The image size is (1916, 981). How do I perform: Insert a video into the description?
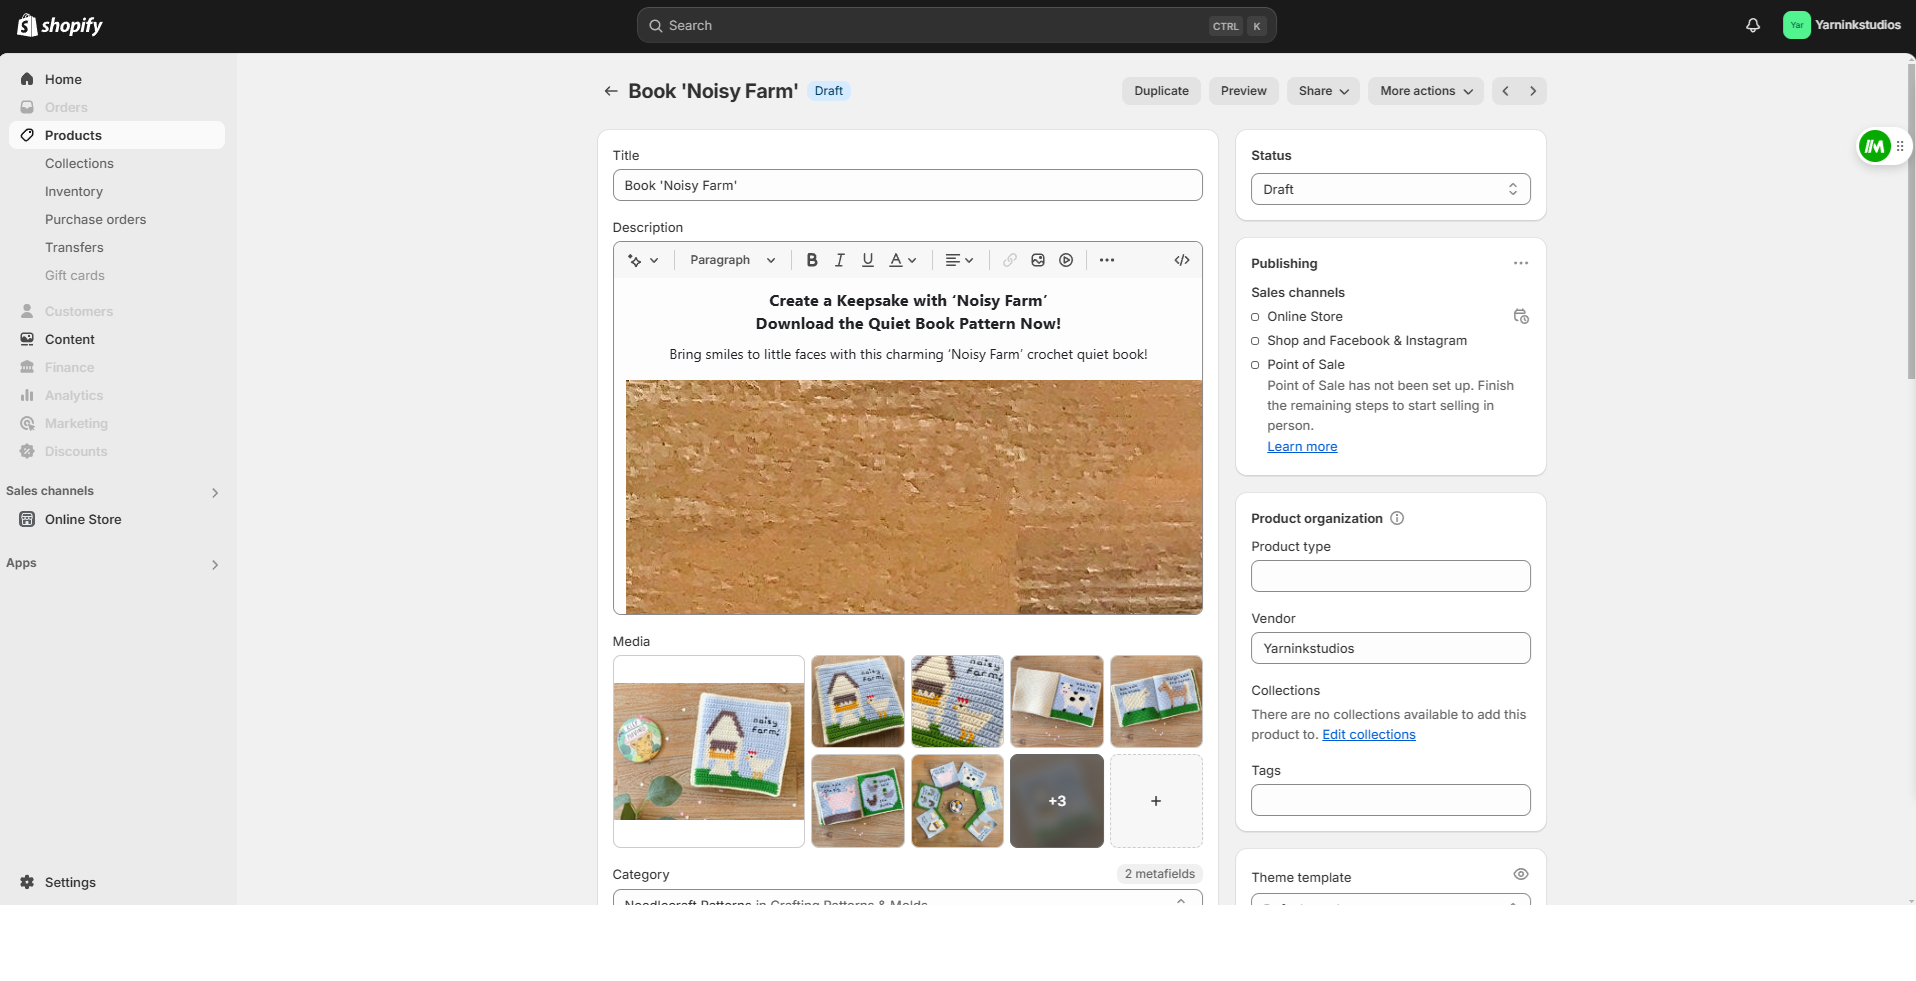point(1066,260)
